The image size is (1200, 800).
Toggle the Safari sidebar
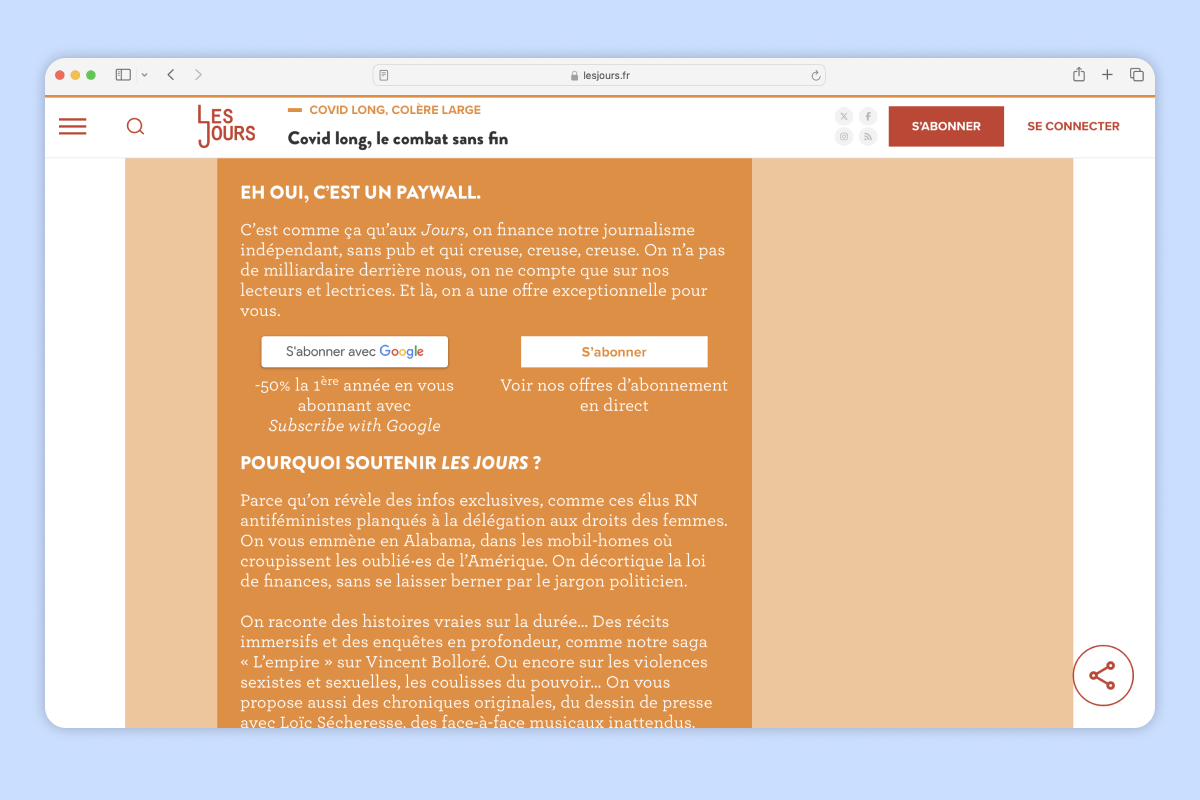coord(123,75)
